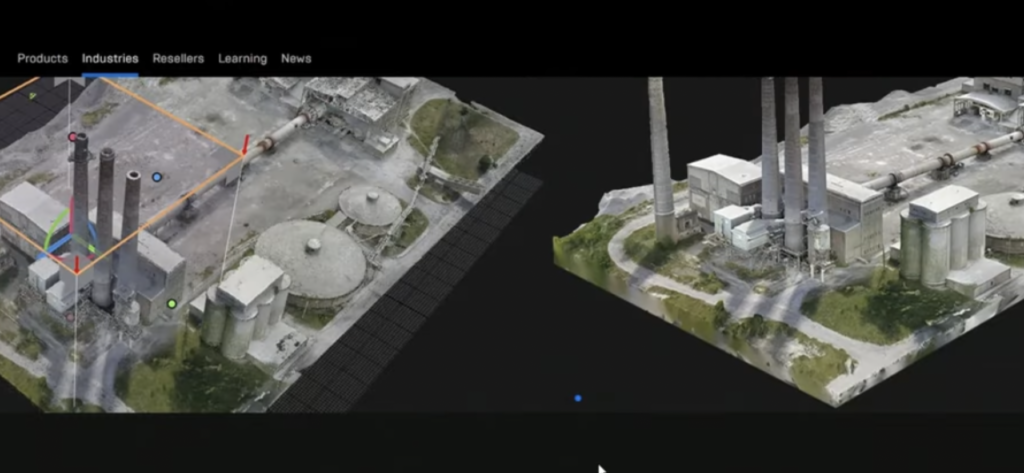Image resolution: width=1024 pixels, height=473 pixels.
Task: Grab the red arrow at box bottom corner
Action: click(76, 265)
